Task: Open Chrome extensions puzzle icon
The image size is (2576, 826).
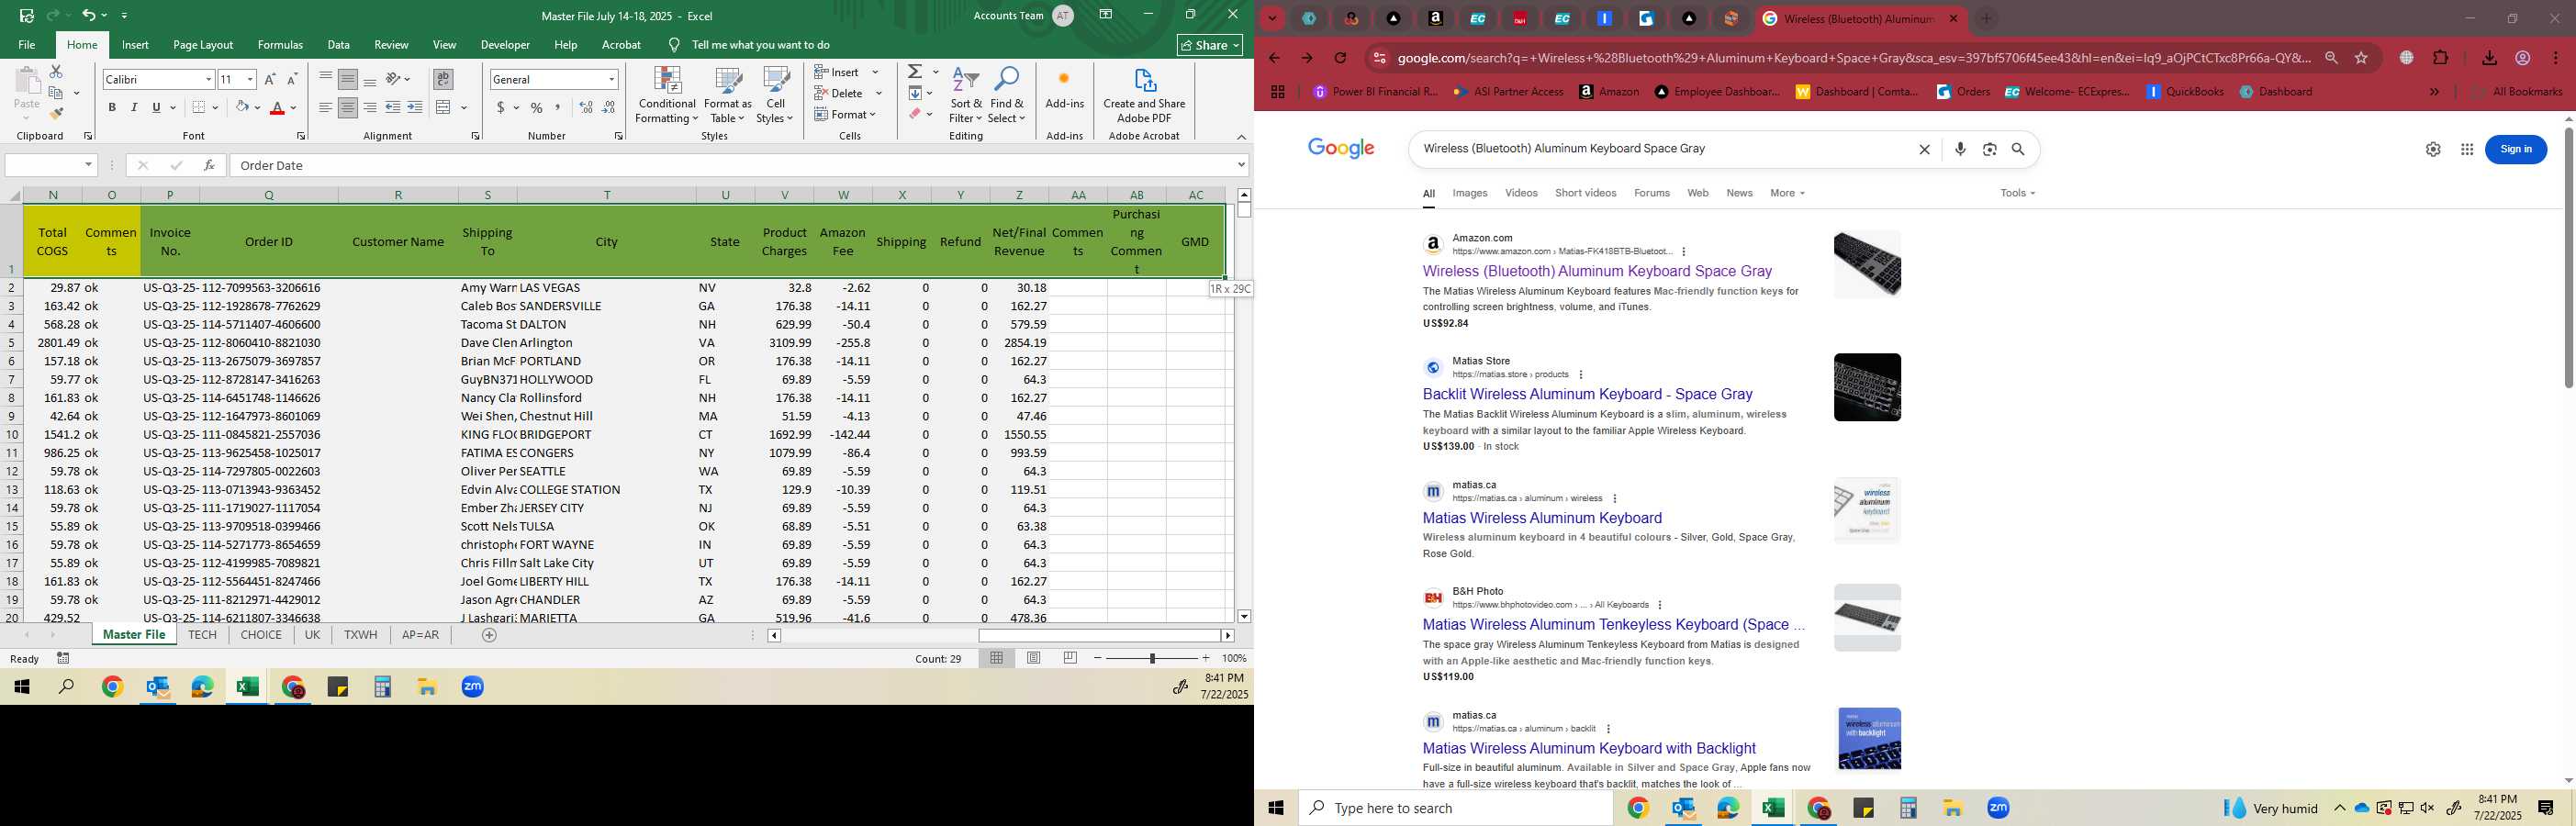Action: 2441,58
